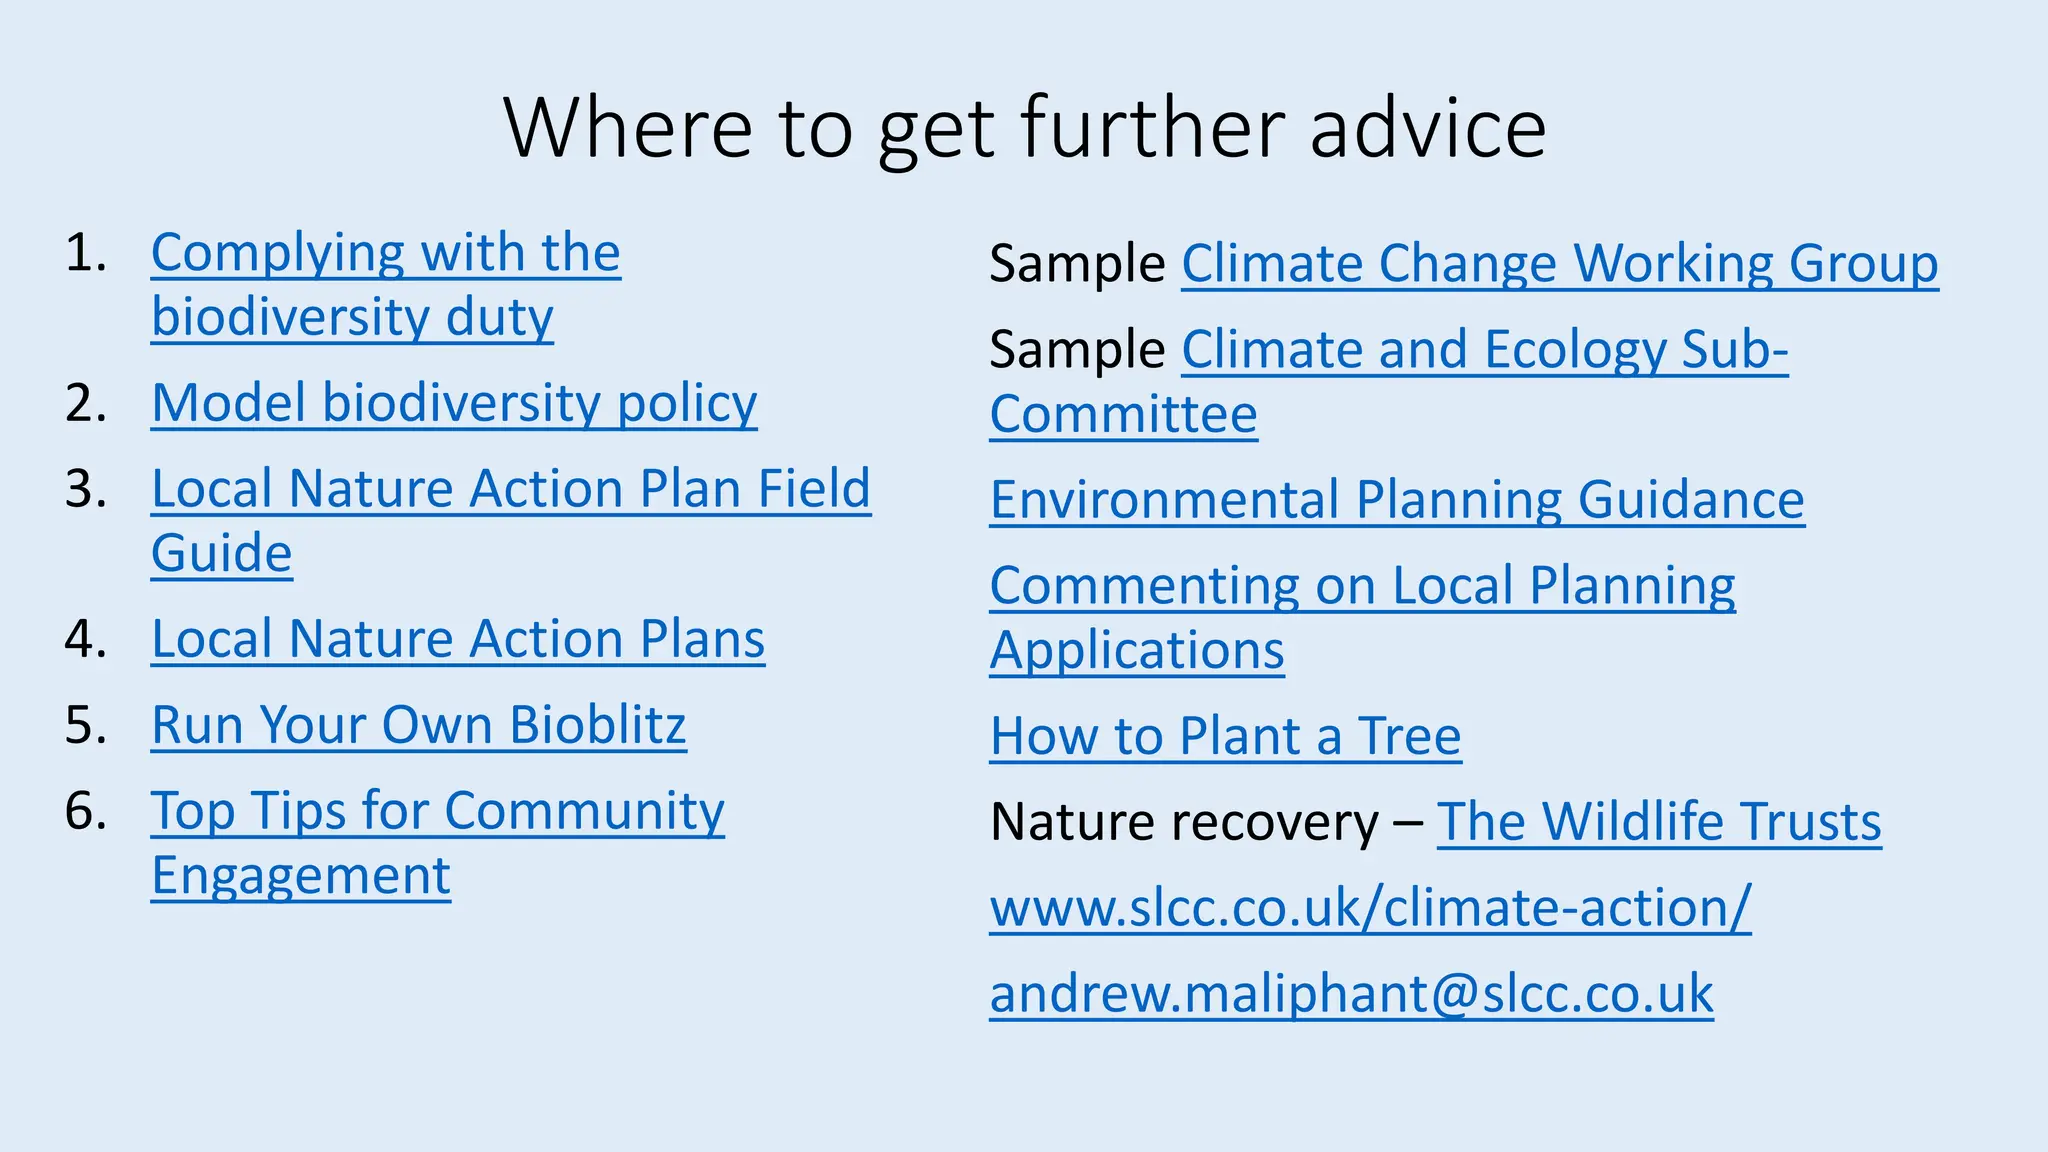Click the slide title 'Where to get further advice'

[x=1025, y=128]
